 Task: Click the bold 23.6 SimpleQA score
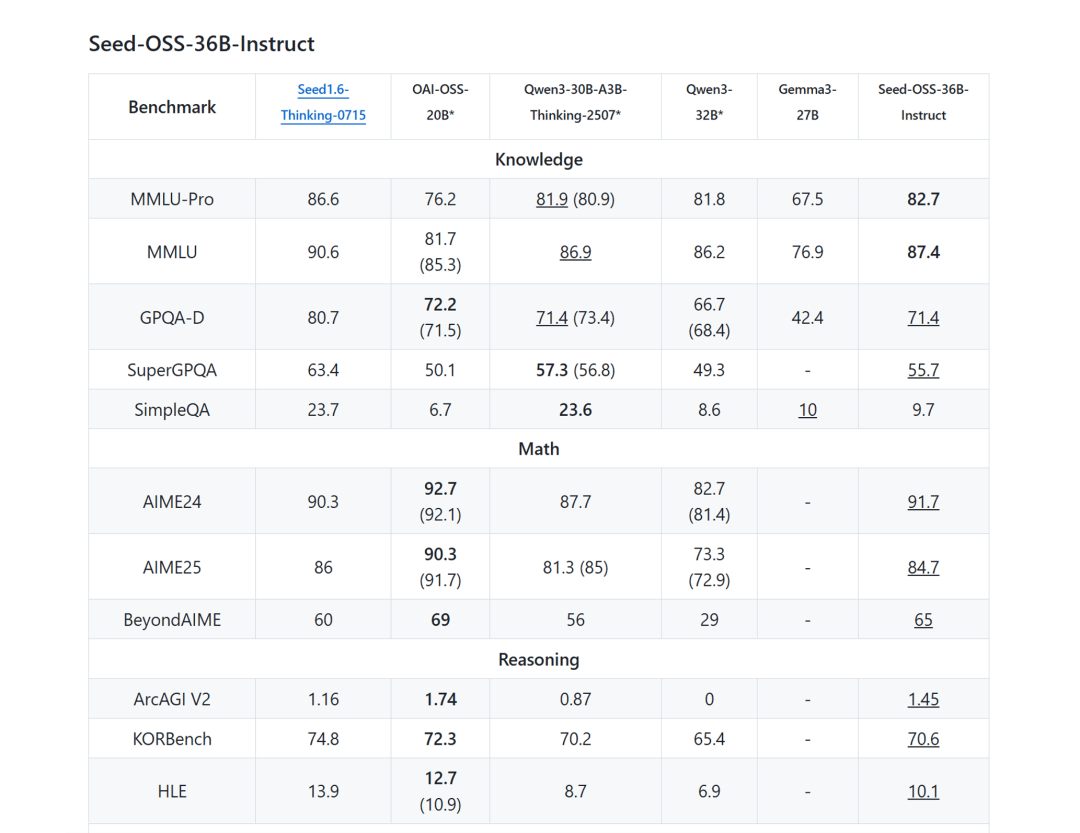tap(575, 410)
